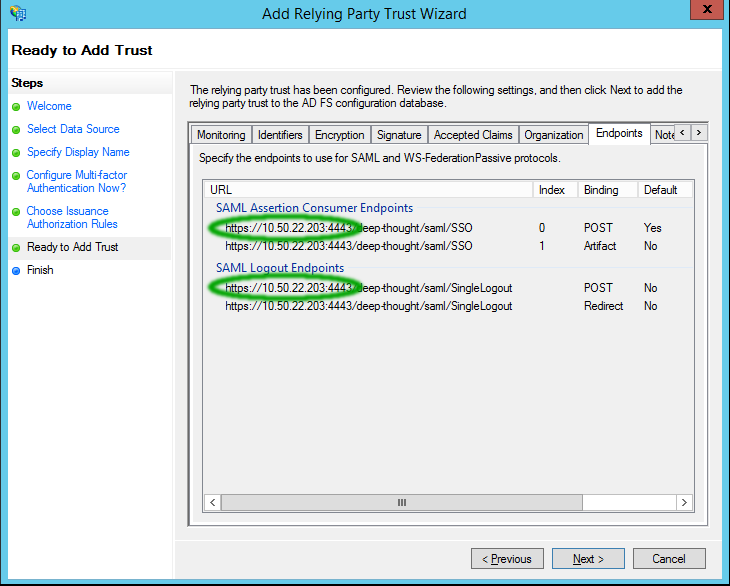The height and width of the screenshot is (586, 730).
Task: Open the Monitoring tab
Action: [x=221, y=135]
